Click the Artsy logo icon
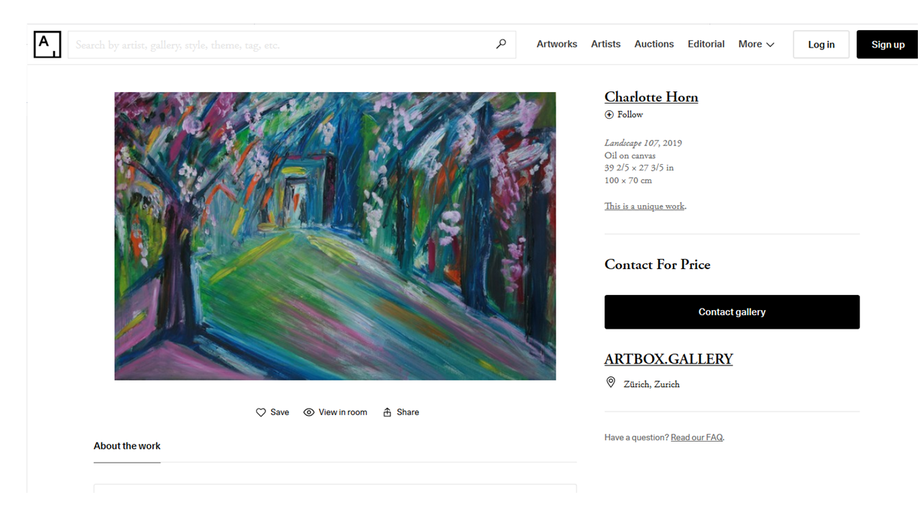The height and width of the screenshot is (518, 920). click(47, 44)
